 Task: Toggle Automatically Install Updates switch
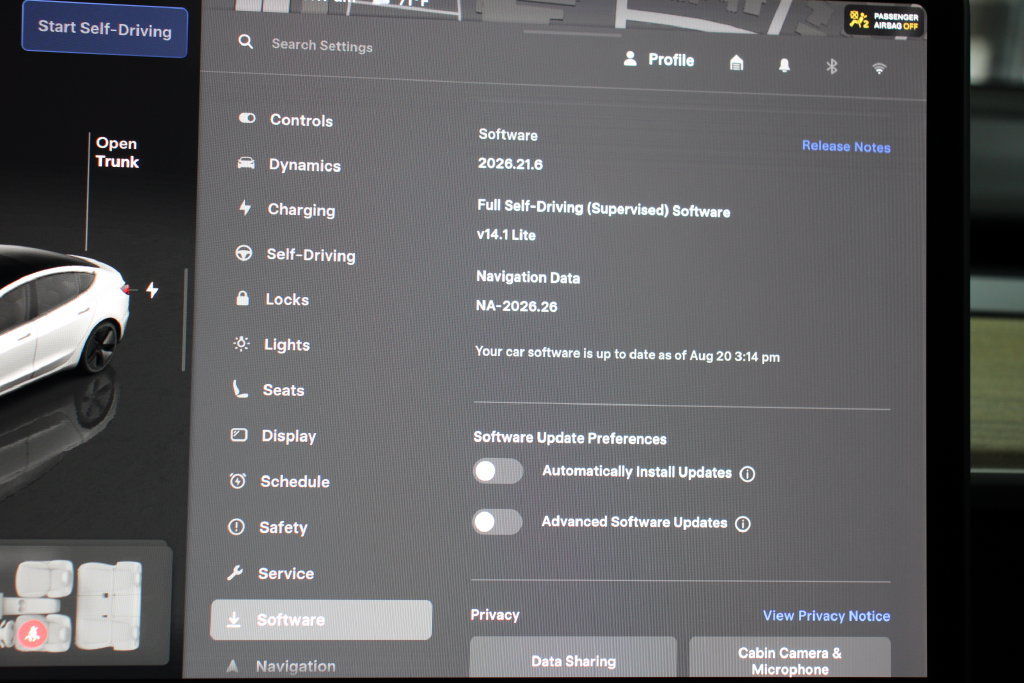[498, 471]
